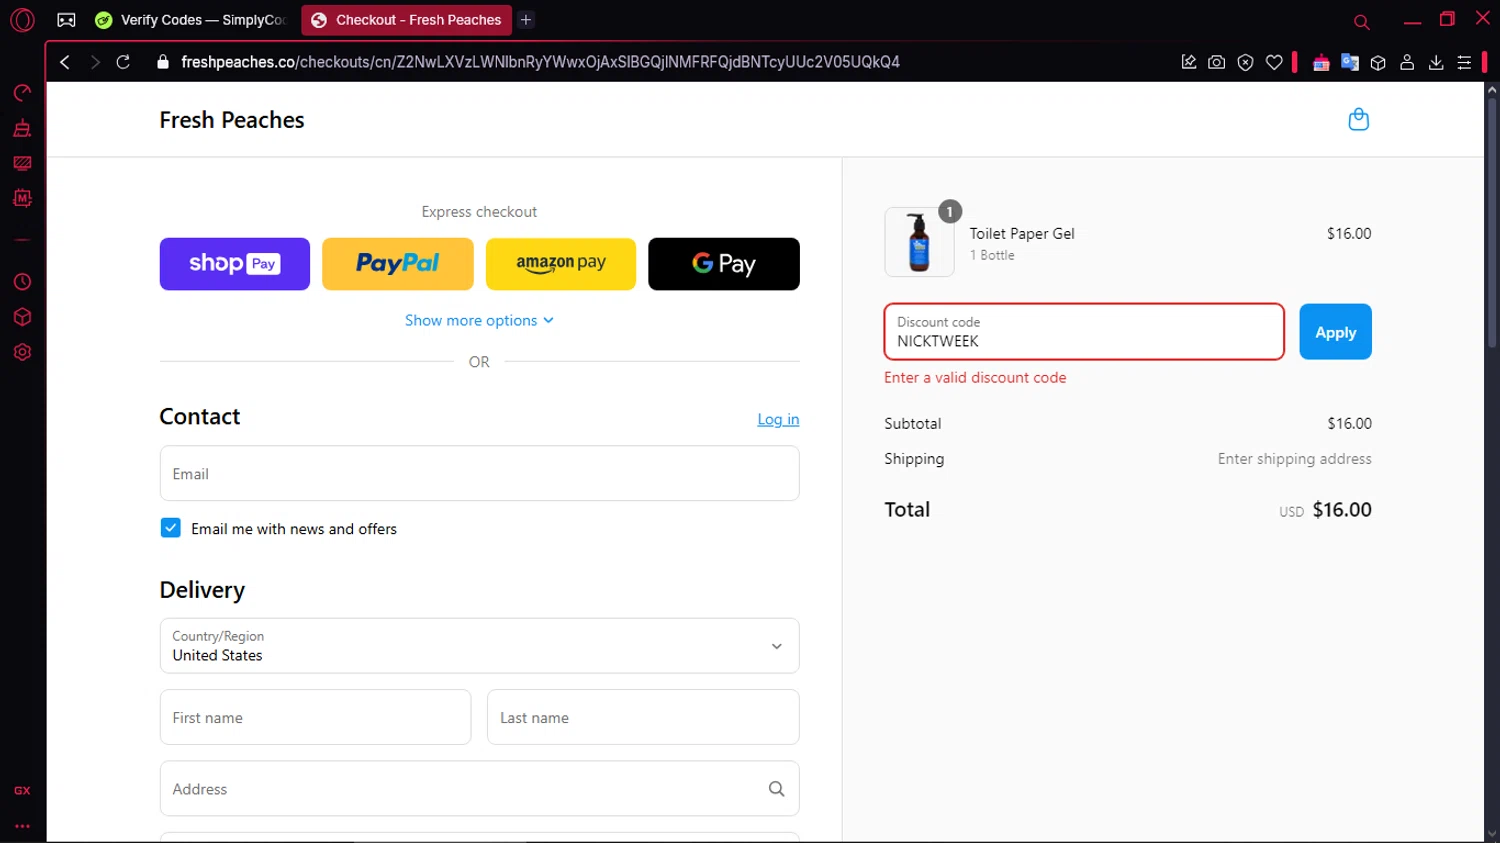
Task: Uncheck Email me with news and offers
Action: click(x=171, y=528)
